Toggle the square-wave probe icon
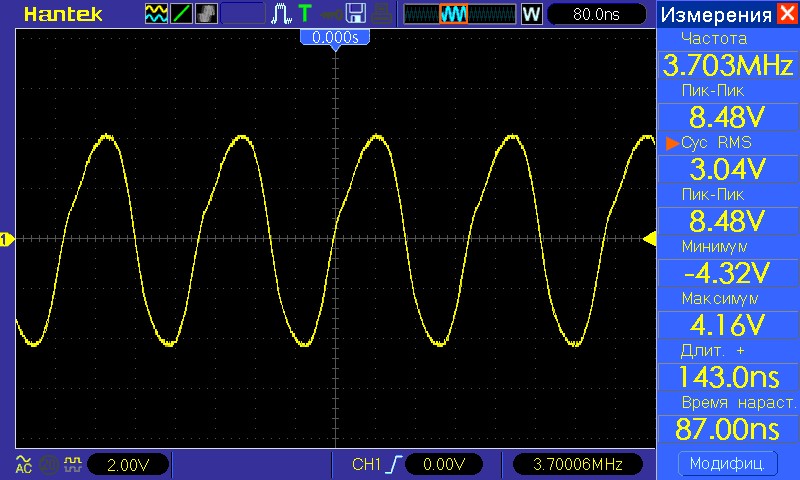 click(73, 464)
